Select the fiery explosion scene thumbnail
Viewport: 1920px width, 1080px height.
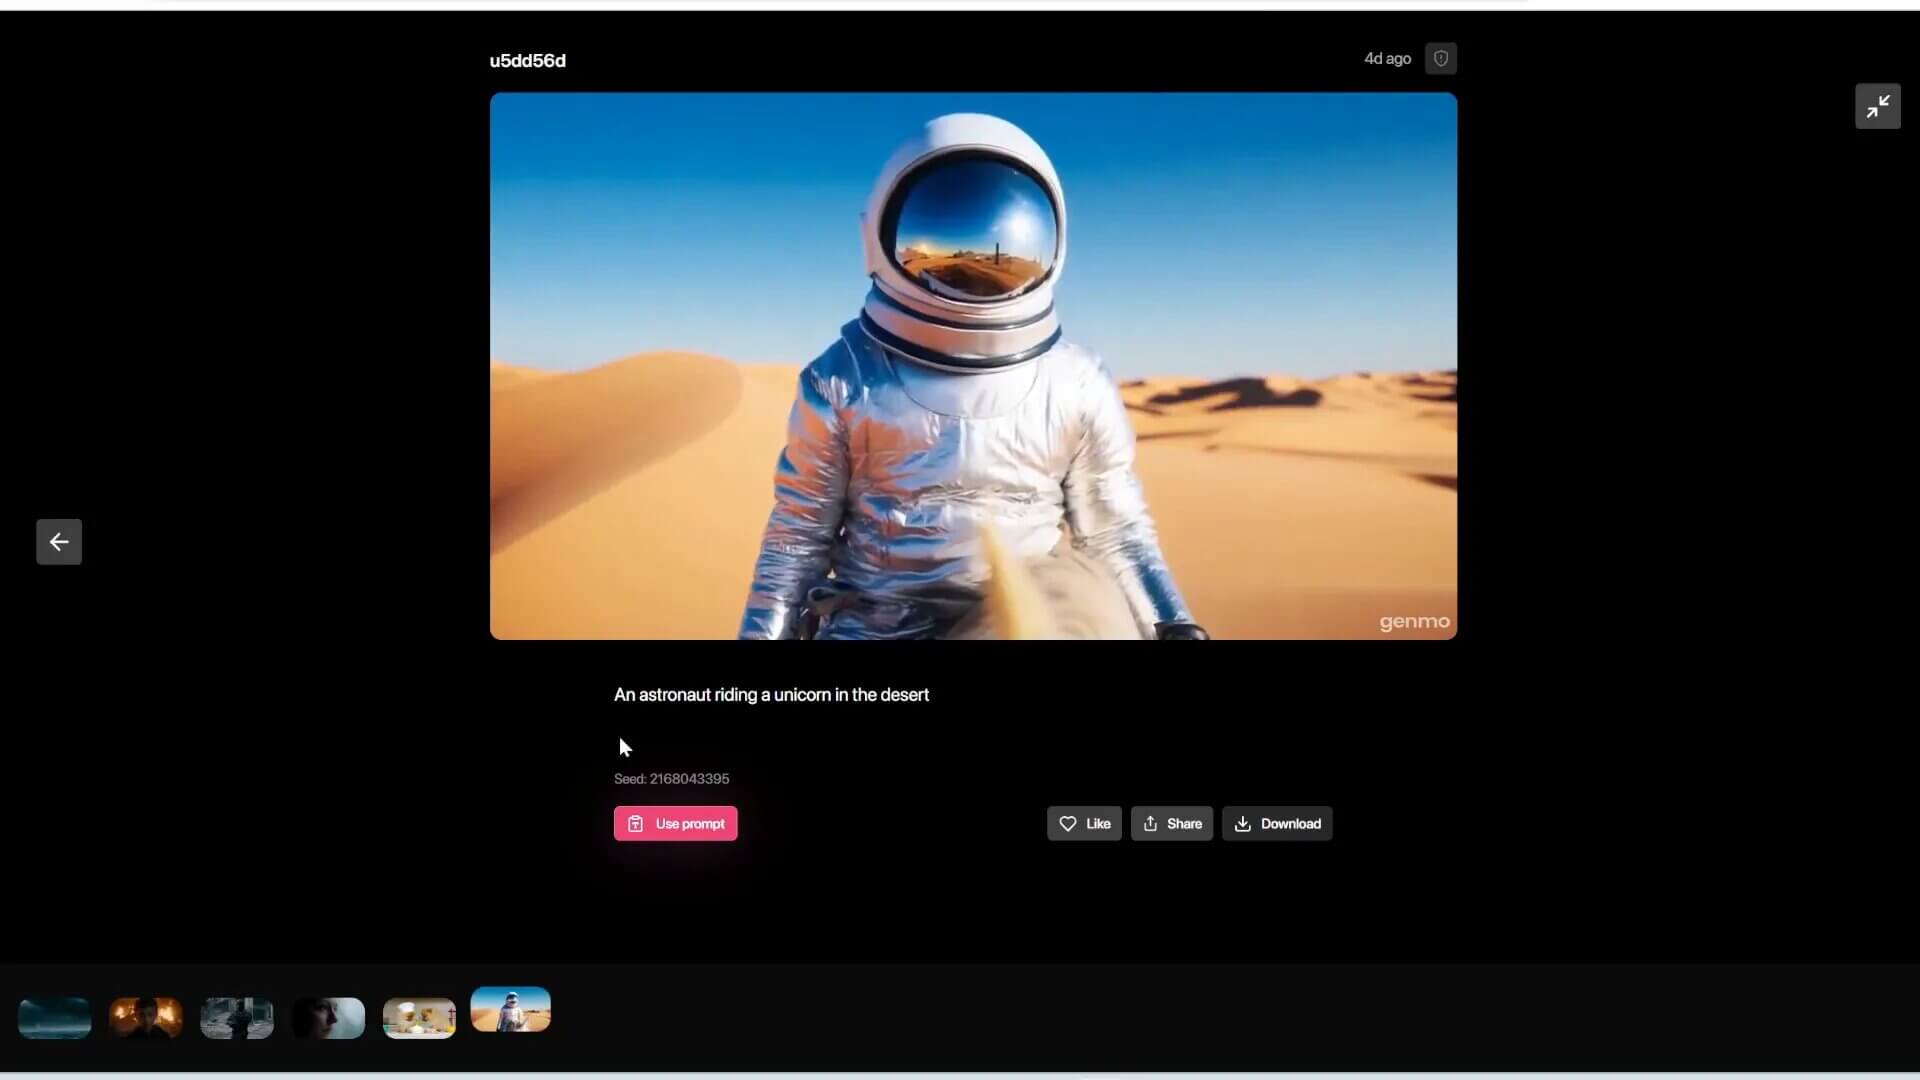click(x=145, y=1017)
